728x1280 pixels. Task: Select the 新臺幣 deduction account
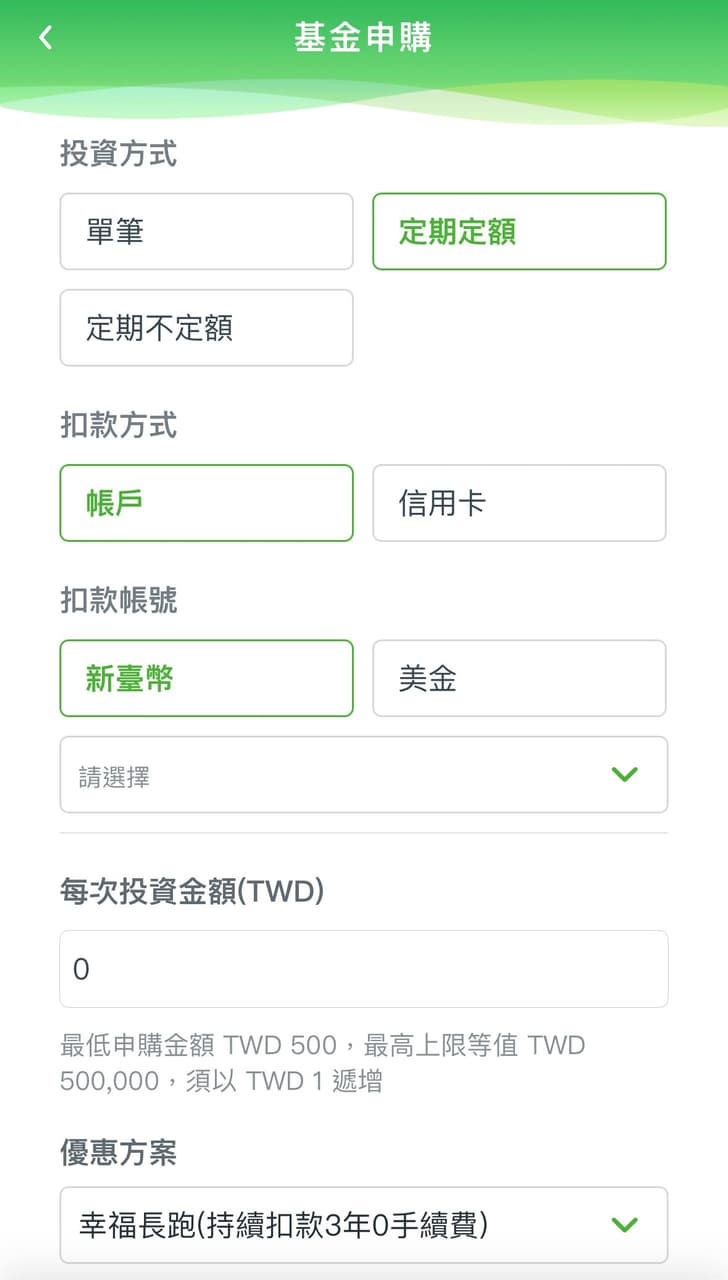coord(206,678)
